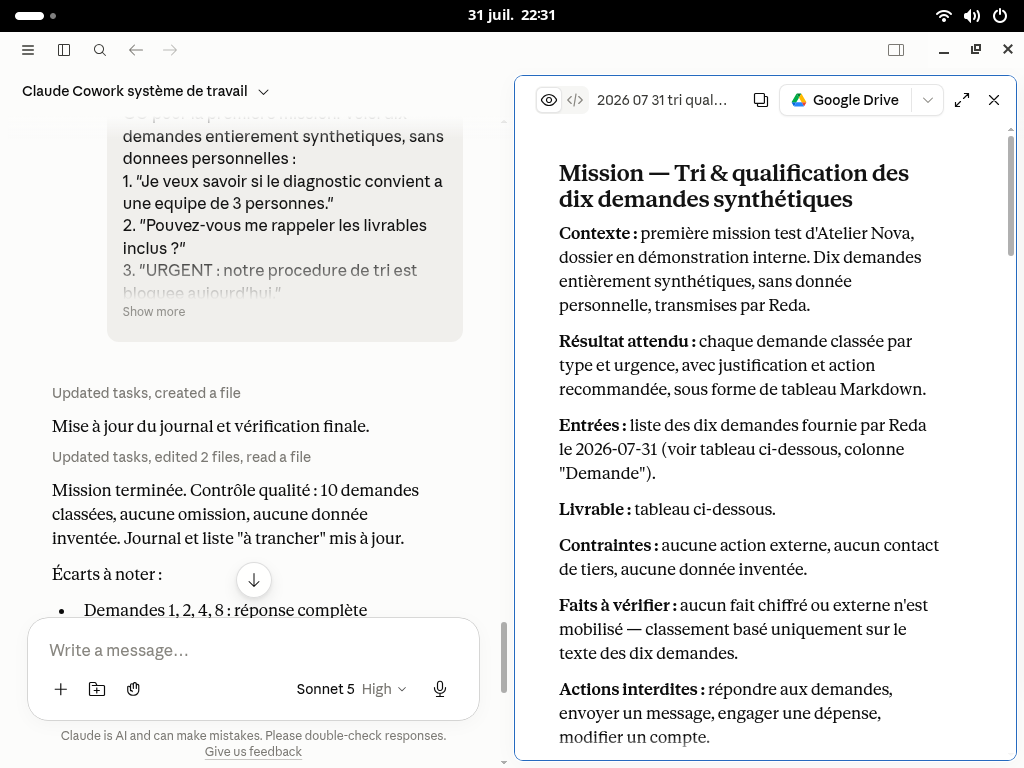This screenshot has height=768, width=1024.
Task: Toggle the right side panel icon
Action: point(896,50)
